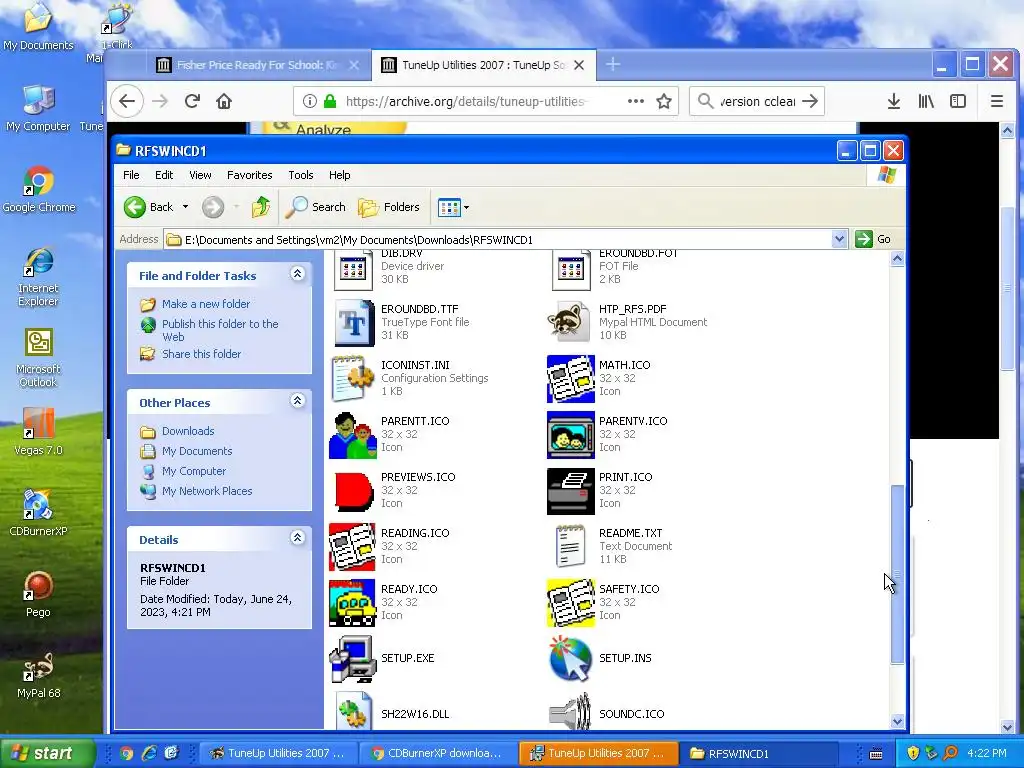Select the PARENTV.ICO television icon
This screenshot has height=768, width=1024.
(570, 435)
